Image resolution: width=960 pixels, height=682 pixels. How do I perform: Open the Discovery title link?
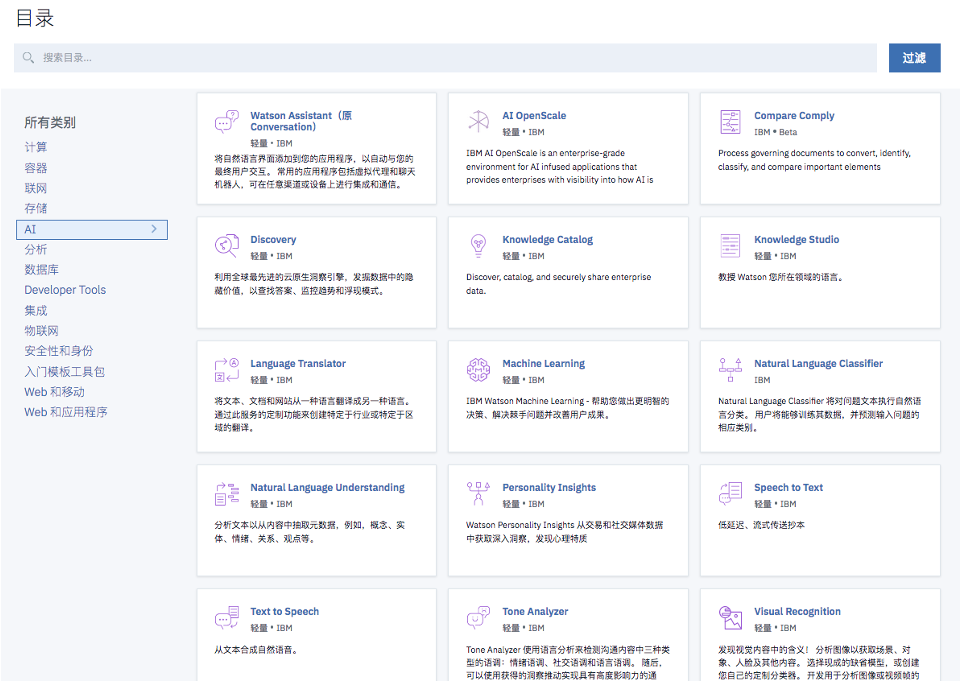(x=273, y=239)
